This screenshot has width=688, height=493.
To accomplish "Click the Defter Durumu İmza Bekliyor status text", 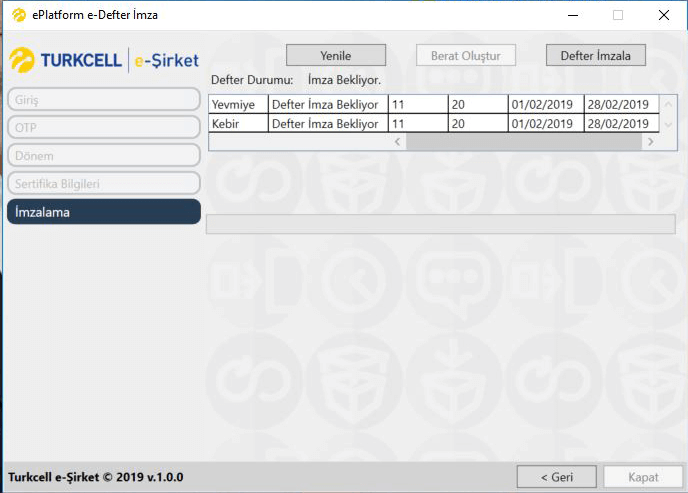I will (x=344, y=80).
